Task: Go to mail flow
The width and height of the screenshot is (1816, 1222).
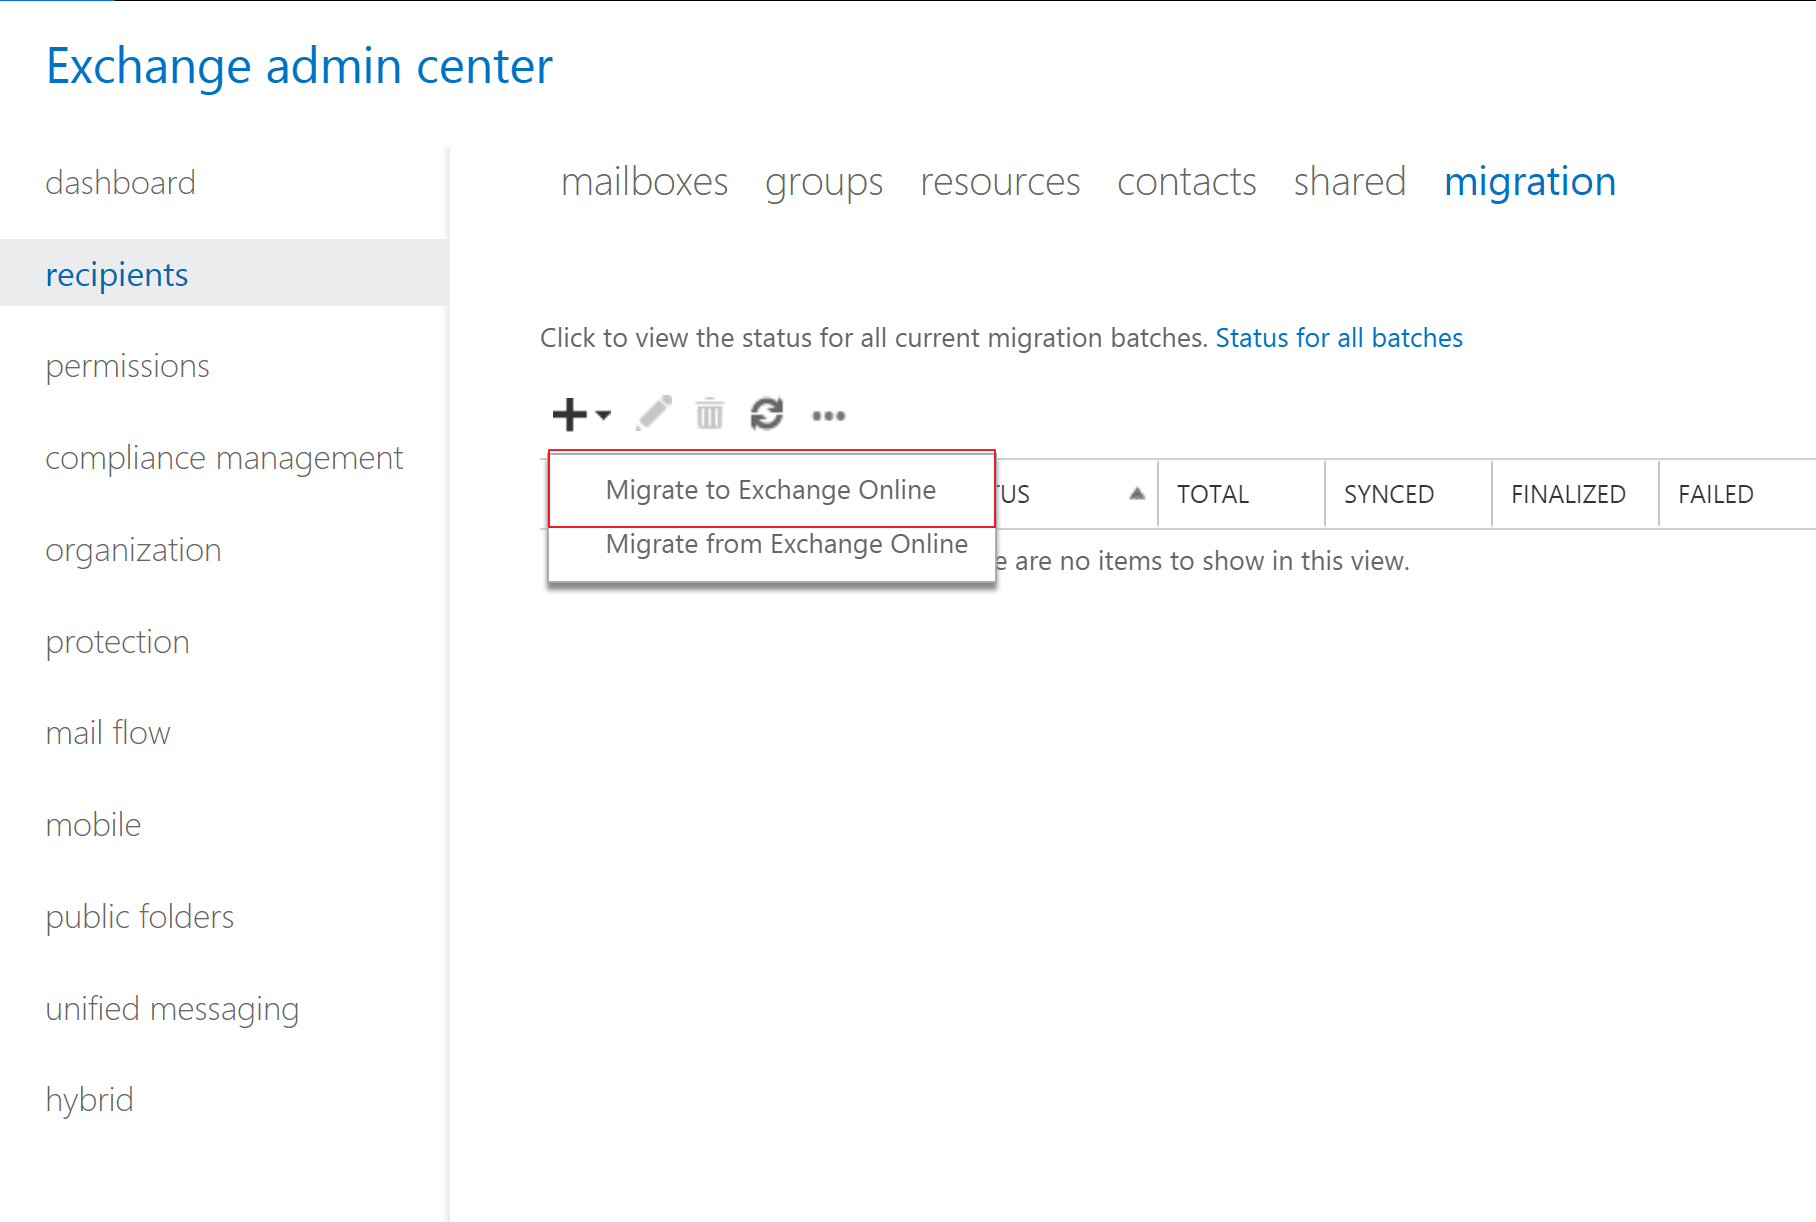Action: [x=108, y=733]
